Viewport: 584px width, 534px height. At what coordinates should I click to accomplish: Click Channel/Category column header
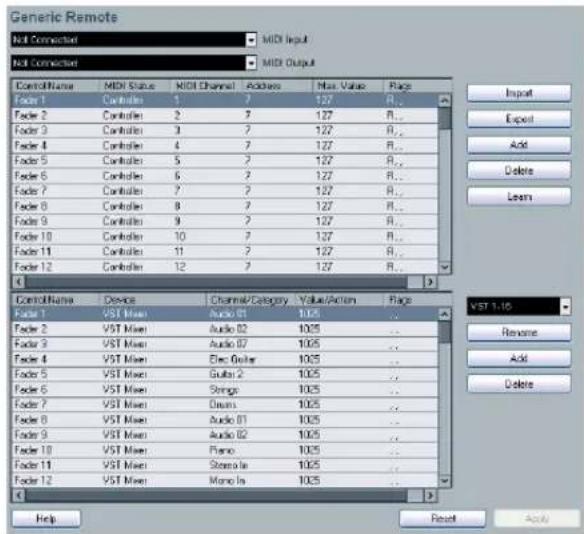251,300
